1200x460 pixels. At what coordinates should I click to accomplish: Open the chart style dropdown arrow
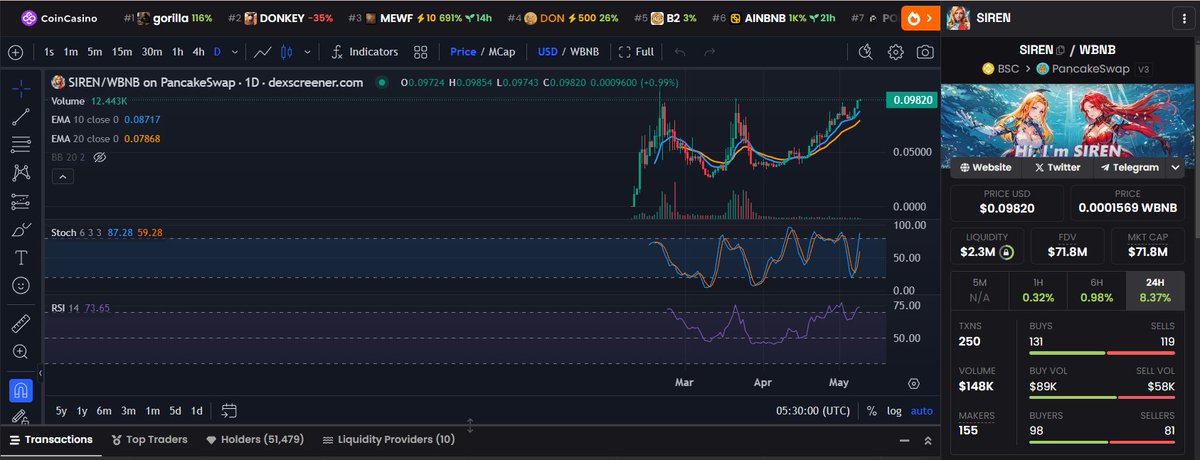coord(306,52)
